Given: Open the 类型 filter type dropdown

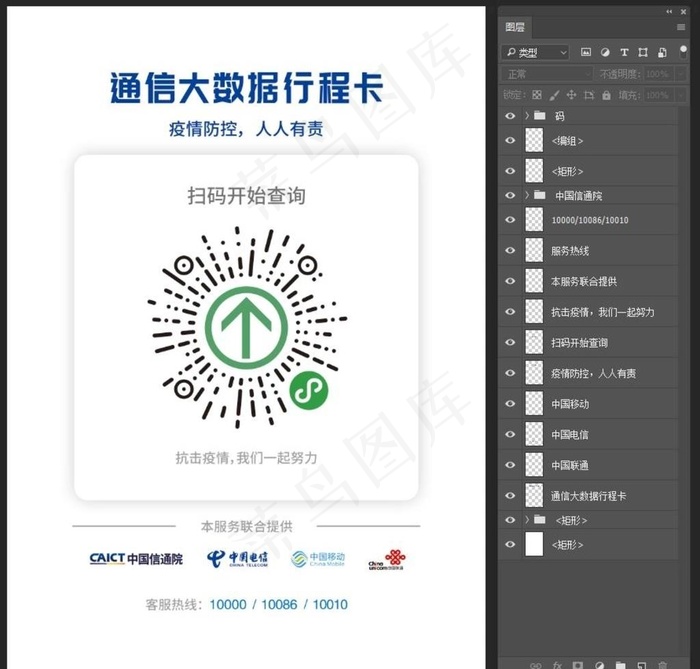Looking at the screenshot, I should click(x=536, y=53).
